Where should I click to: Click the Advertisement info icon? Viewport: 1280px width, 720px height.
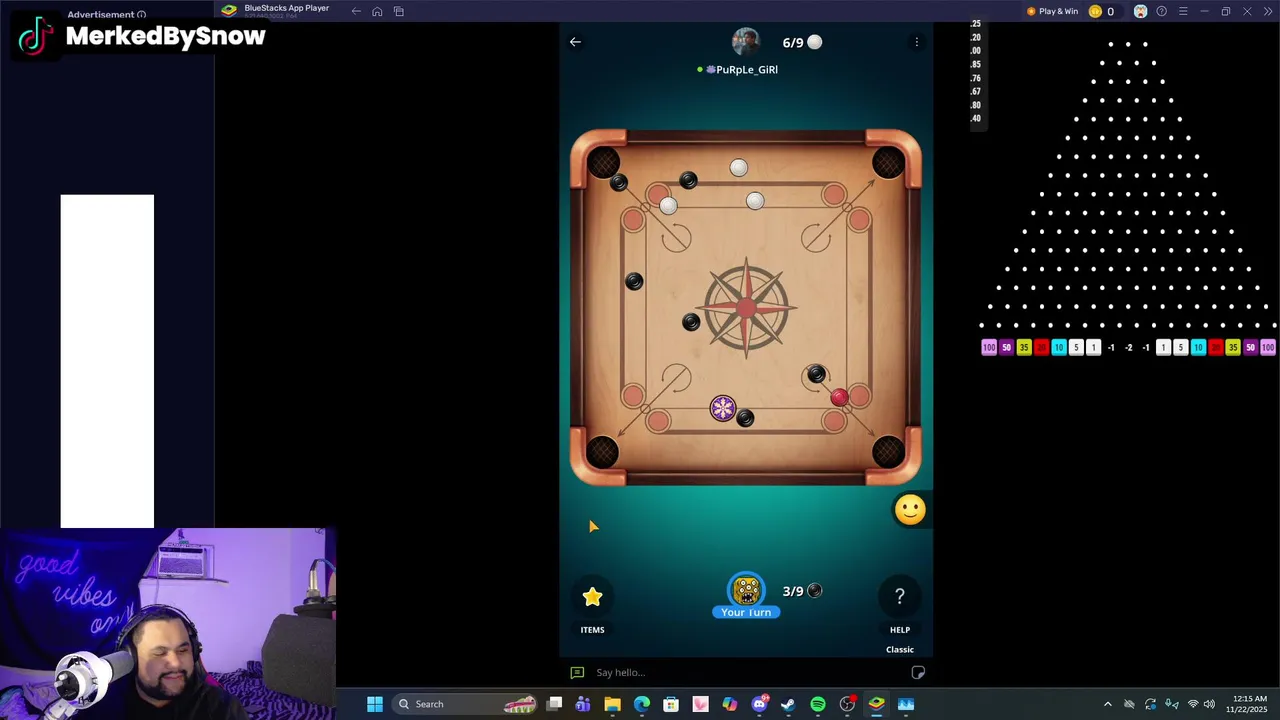(x=141, y=15)
